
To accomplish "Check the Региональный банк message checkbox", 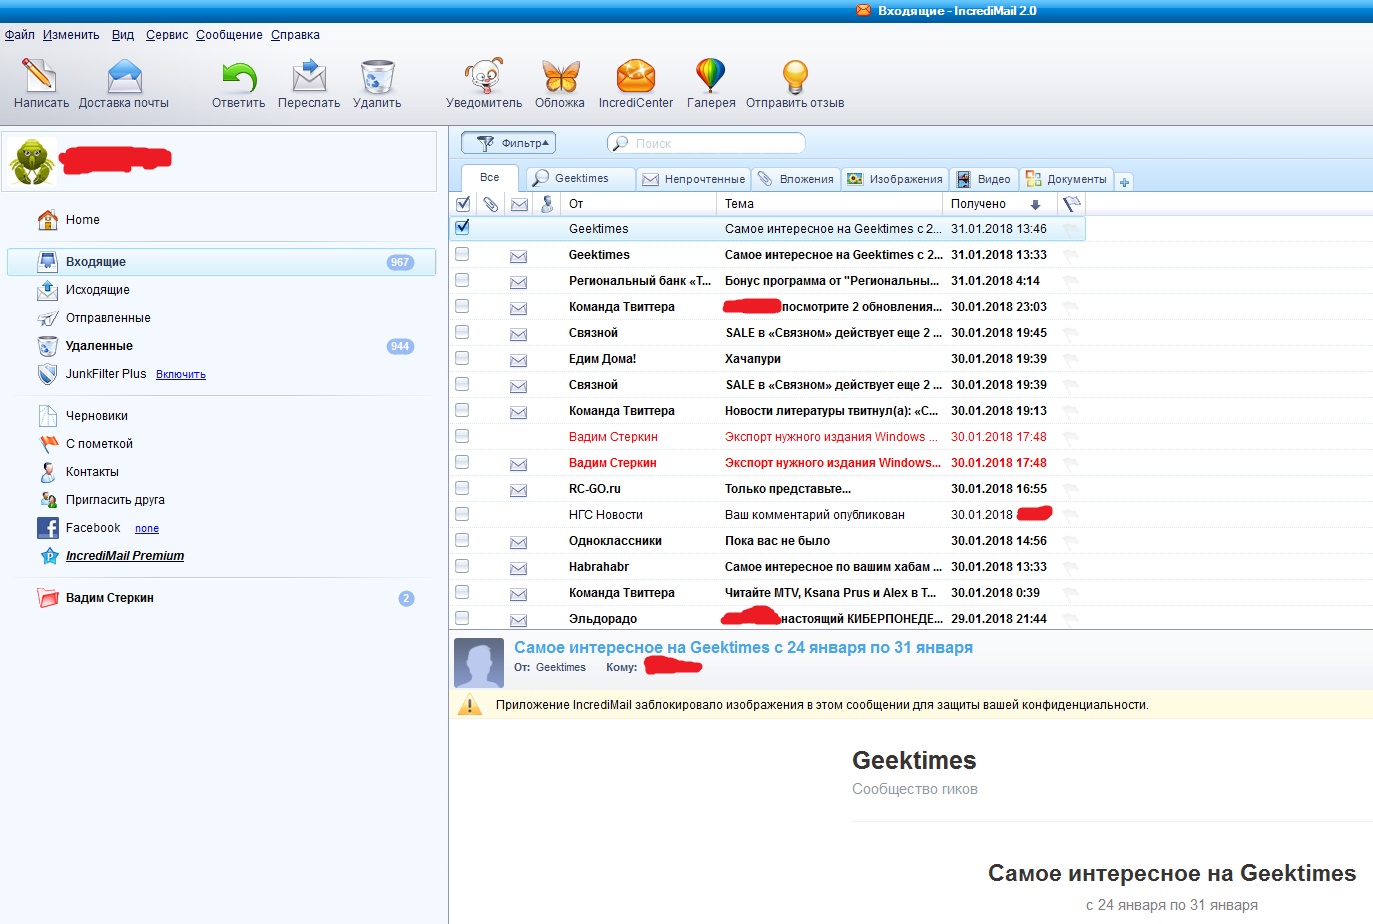I will coord(462,280).
